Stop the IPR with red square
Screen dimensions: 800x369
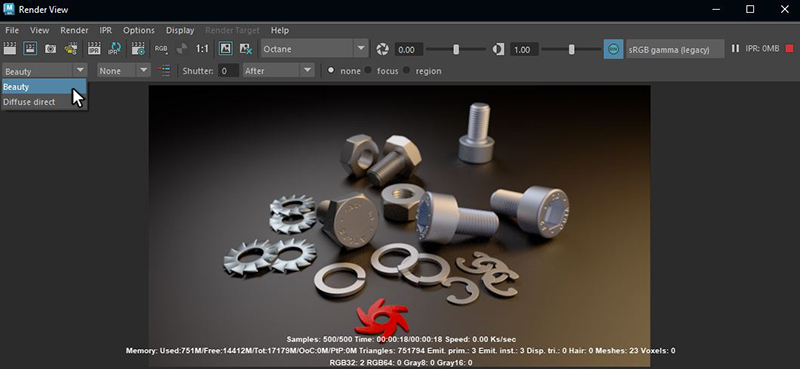point(790,49)
